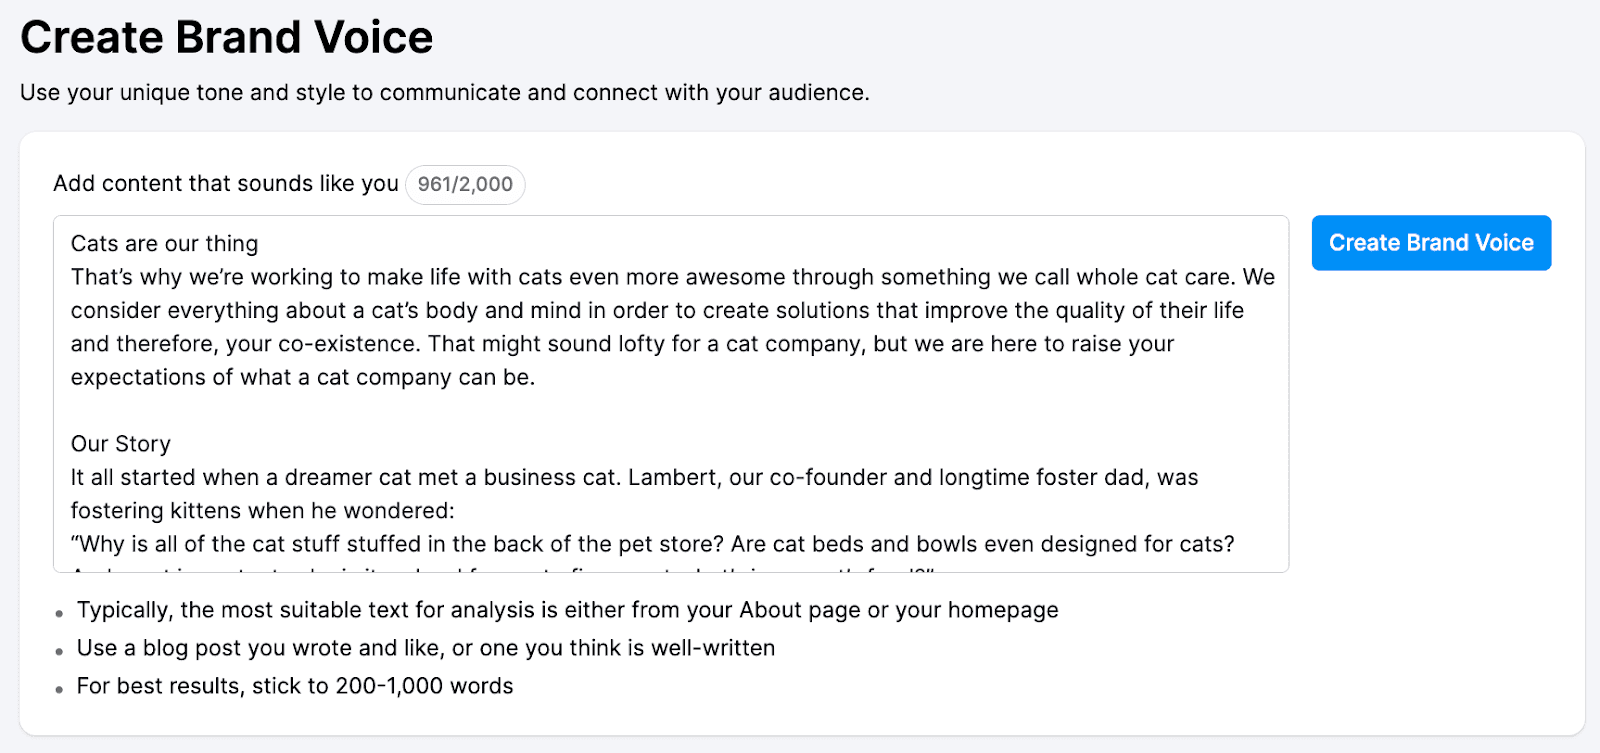Click the subtitle about tone and style
This screenshot has height=753, width=1600.
coord(444,92)
